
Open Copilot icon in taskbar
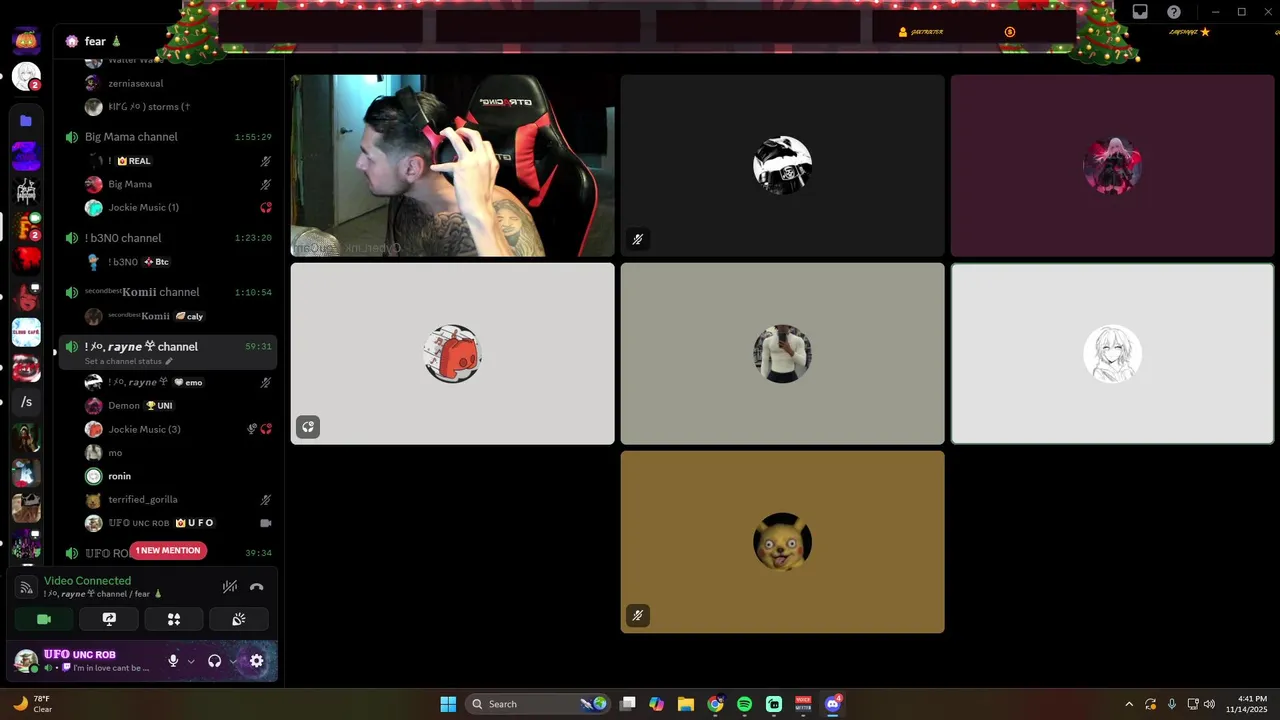(x=656, y=704)
